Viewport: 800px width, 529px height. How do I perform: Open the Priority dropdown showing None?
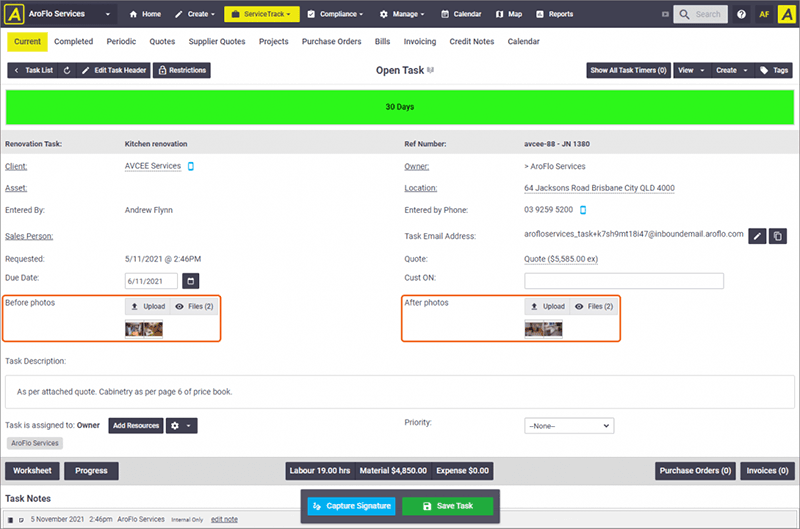pos(569,426)
